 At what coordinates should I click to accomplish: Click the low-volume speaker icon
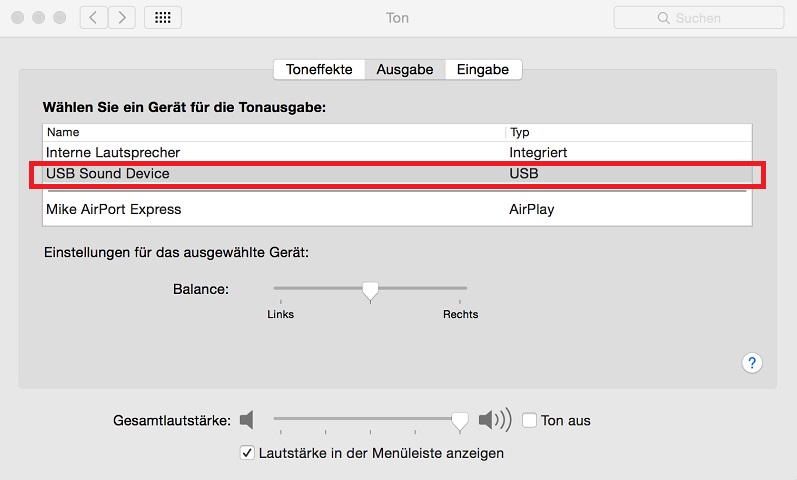point(247,420)
